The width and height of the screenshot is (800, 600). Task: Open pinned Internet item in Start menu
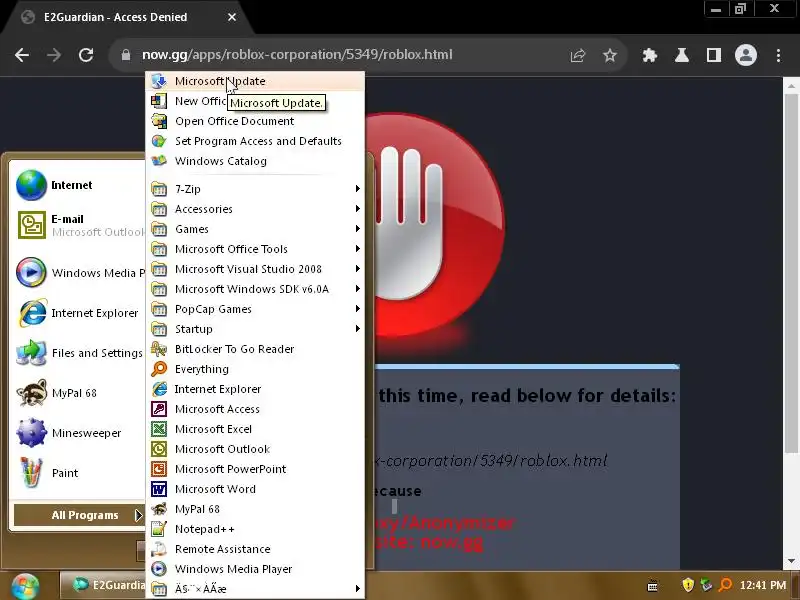[79, 185]
